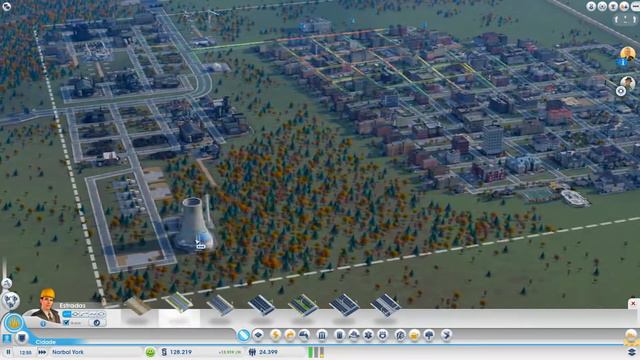Screen dimensions: 640x360
Task: Open the Police badge menu
Action: (x=382, y=335)
